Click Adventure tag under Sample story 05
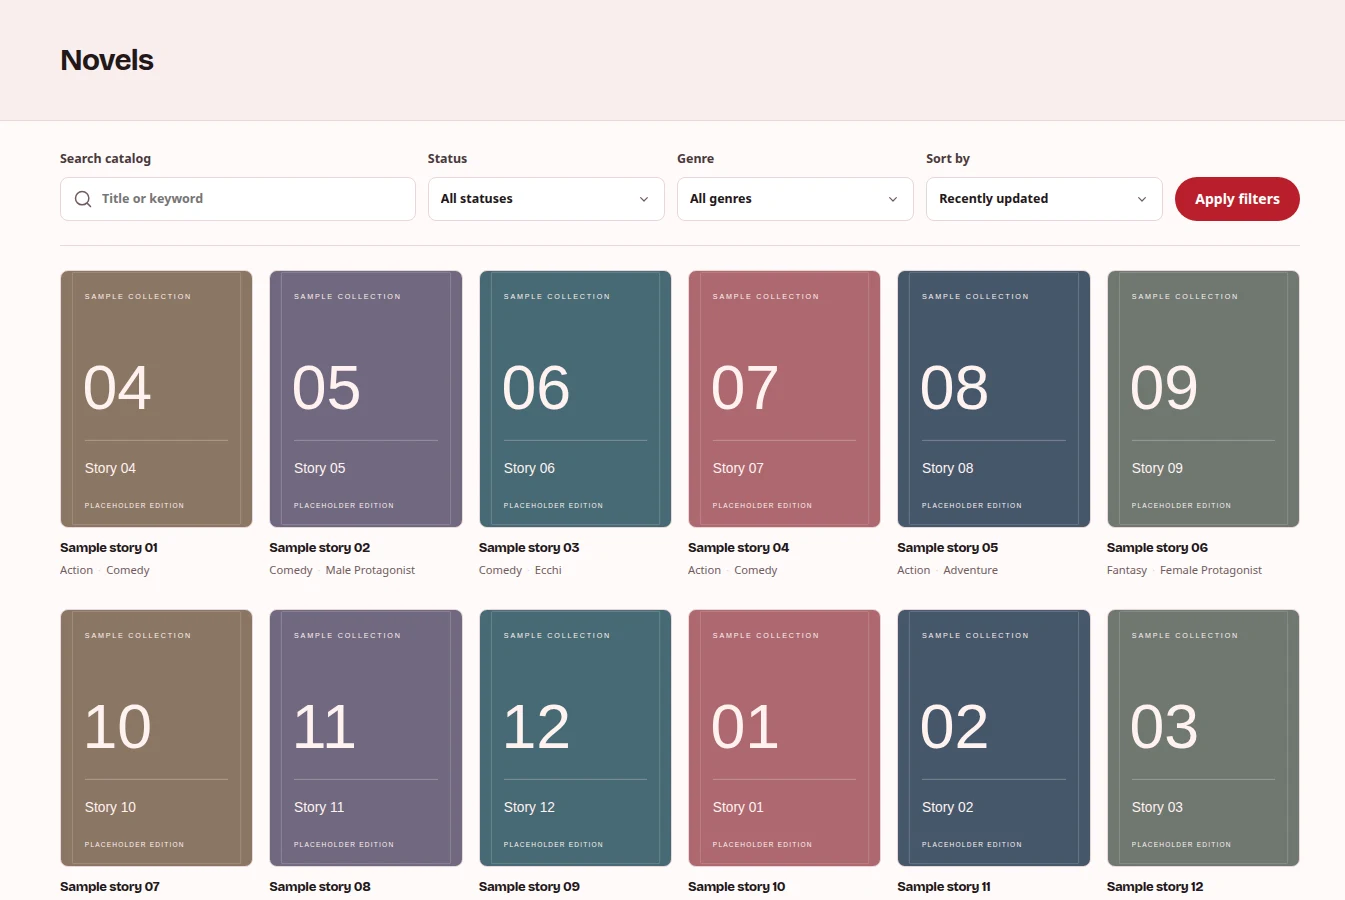Viewport: 1345px width, 900px height. [x=971, y=570]
